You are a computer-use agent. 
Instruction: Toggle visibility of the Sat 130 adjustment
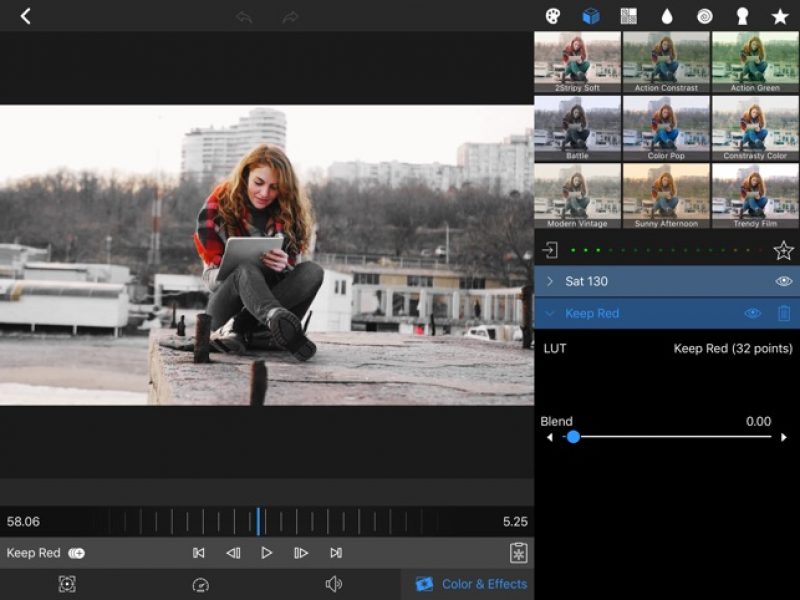tap(783, 281)
